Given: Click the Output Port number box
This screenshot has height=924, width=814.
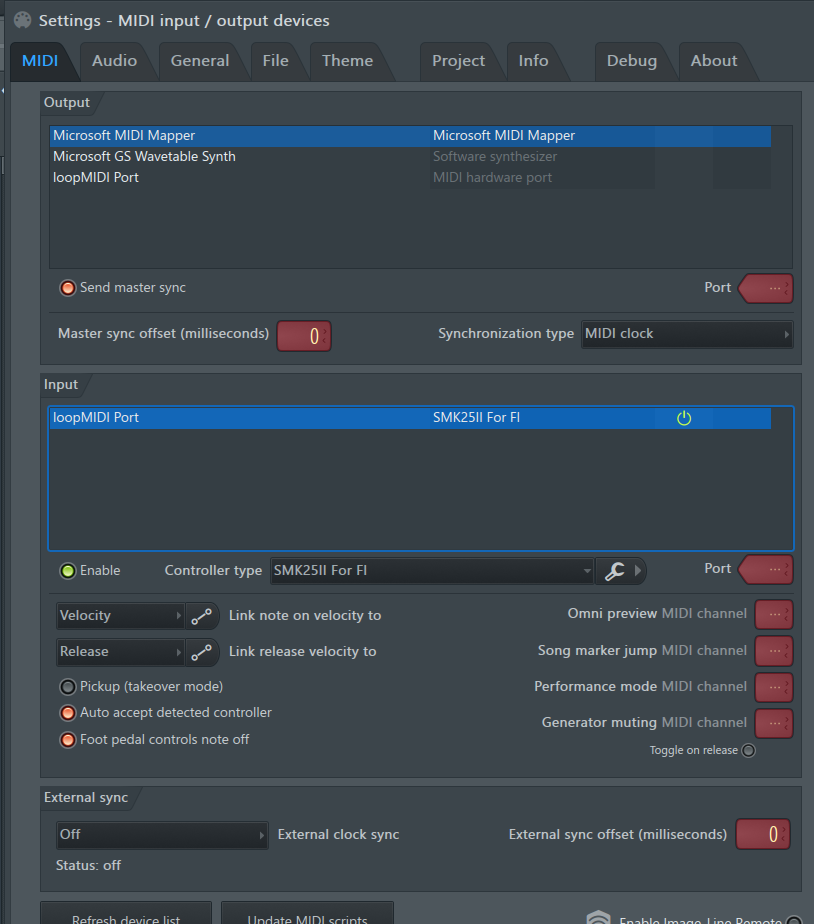Looking at the screenshot, I should point(766,289).
